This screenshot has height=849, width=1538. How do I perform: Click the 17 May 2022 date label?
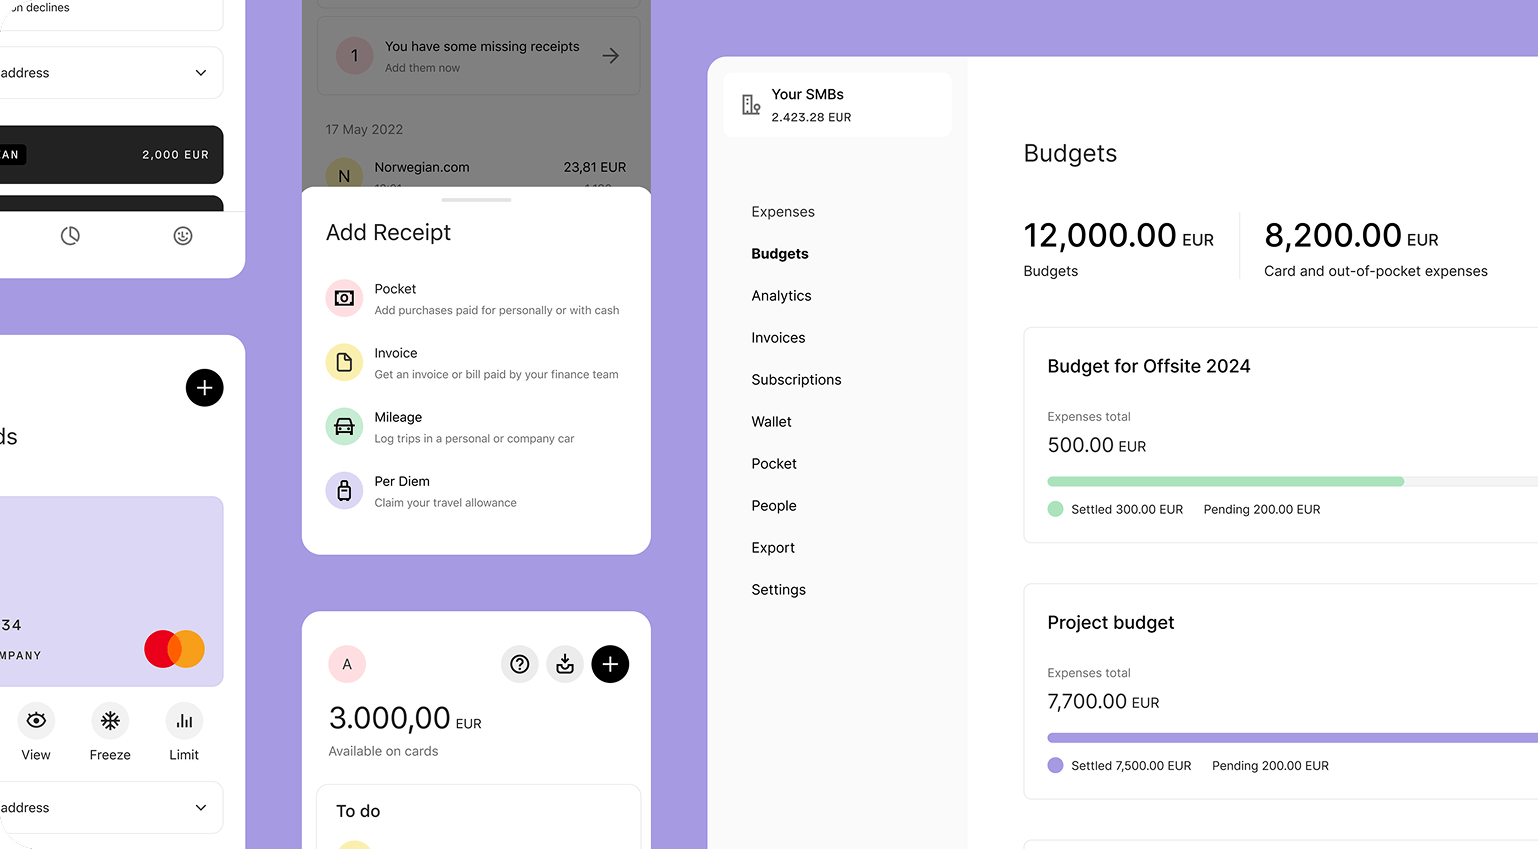[x=364, y=129]
